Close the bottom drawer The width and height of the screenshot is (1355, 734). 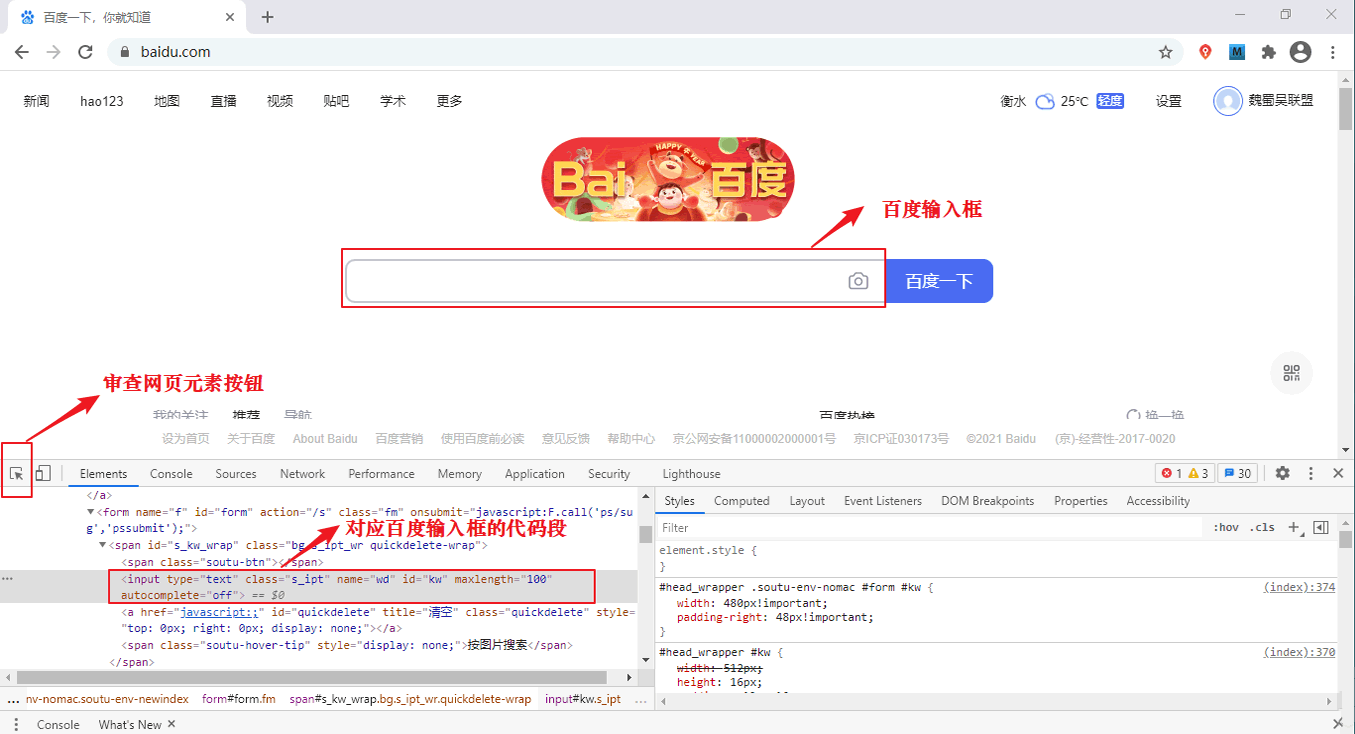(1338, 724)
